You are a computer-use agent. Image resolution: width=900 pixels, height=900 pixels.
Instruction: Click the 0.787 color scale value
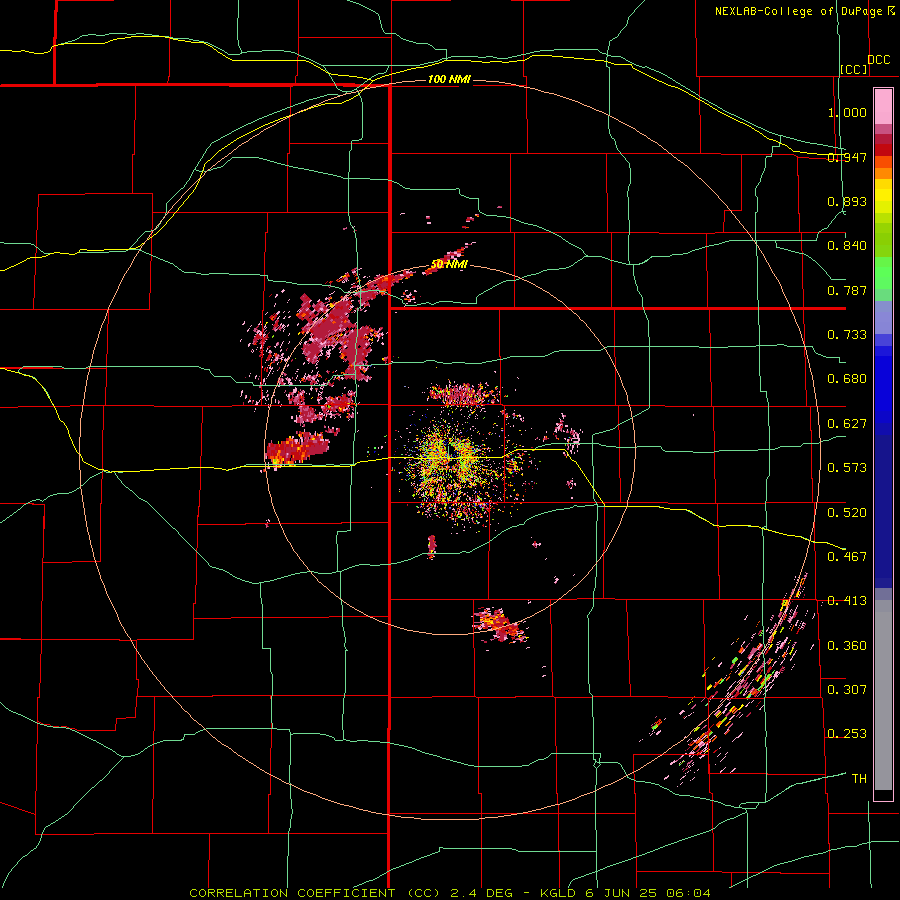click(847, 290)
